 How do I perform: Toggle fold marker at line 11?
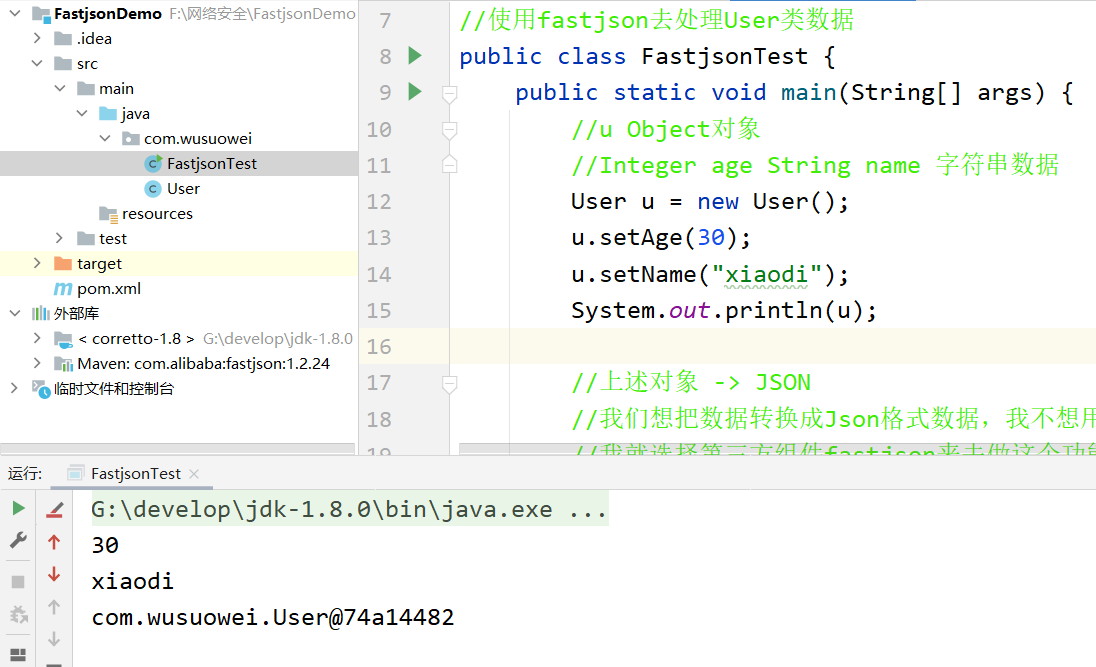(x=449, y=164)
